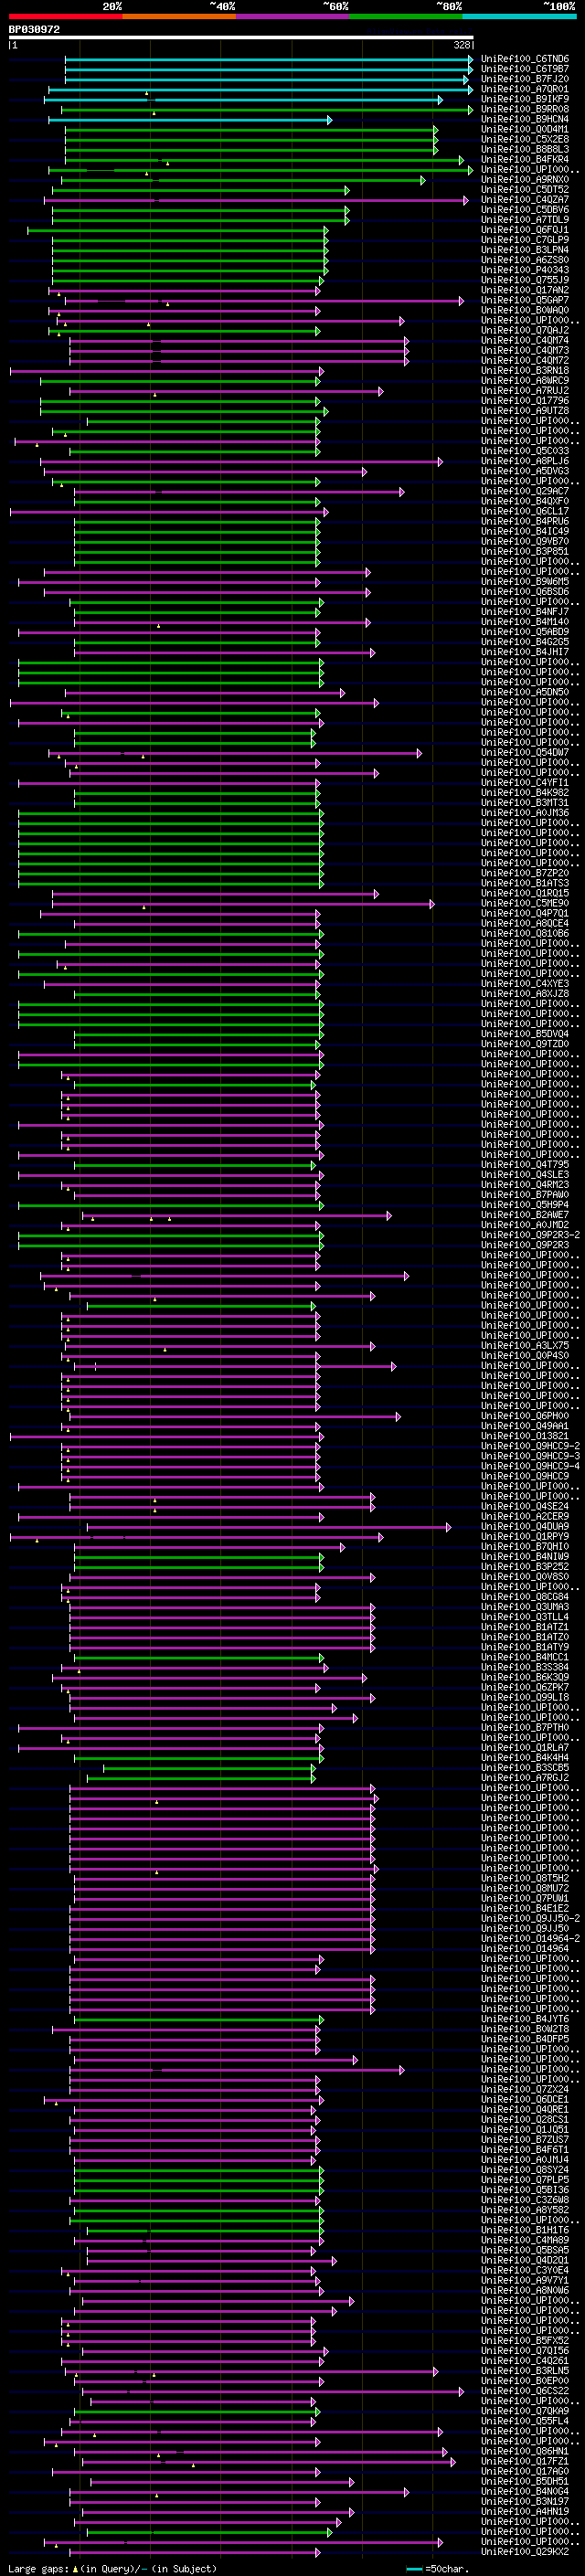Select hit label UniRef100_C4QM74

[x=524, y=341]
